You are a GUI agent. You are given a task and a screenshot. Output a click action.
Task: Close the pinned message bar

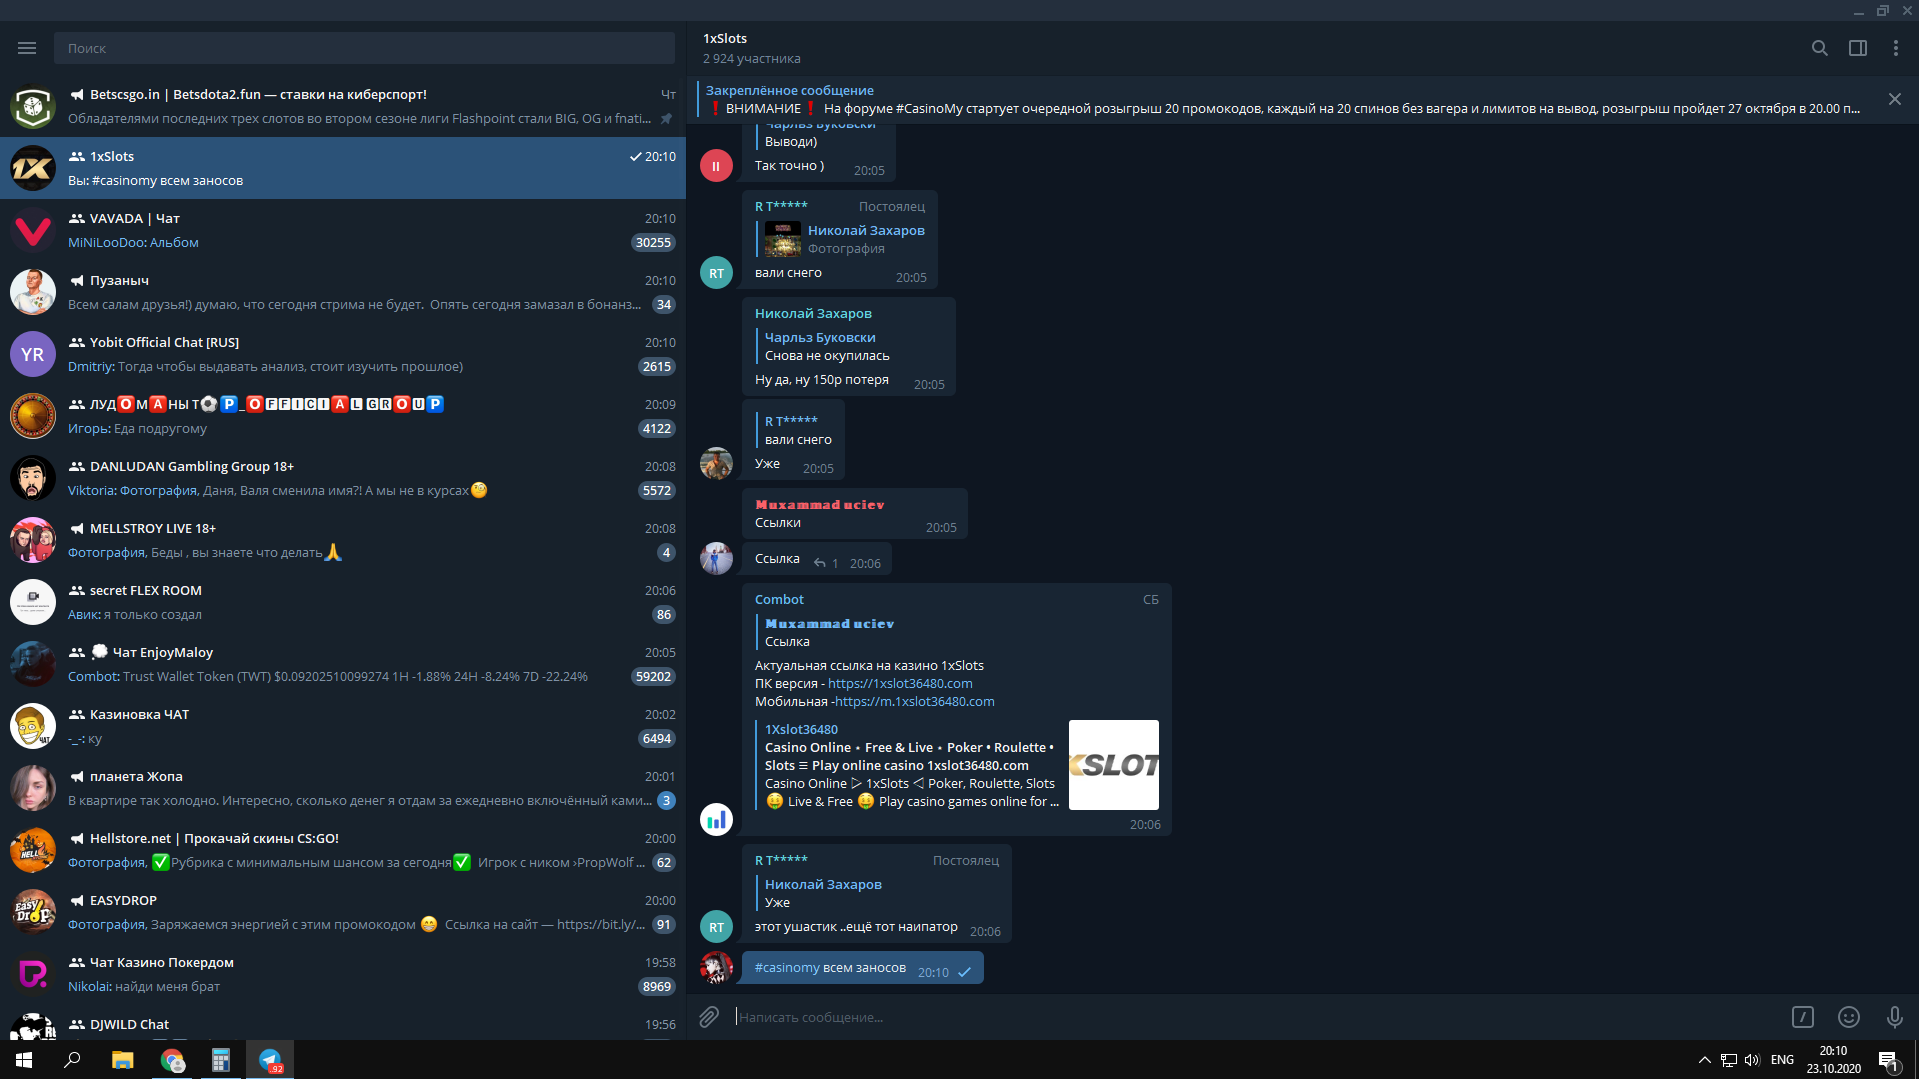(1894, 99)
